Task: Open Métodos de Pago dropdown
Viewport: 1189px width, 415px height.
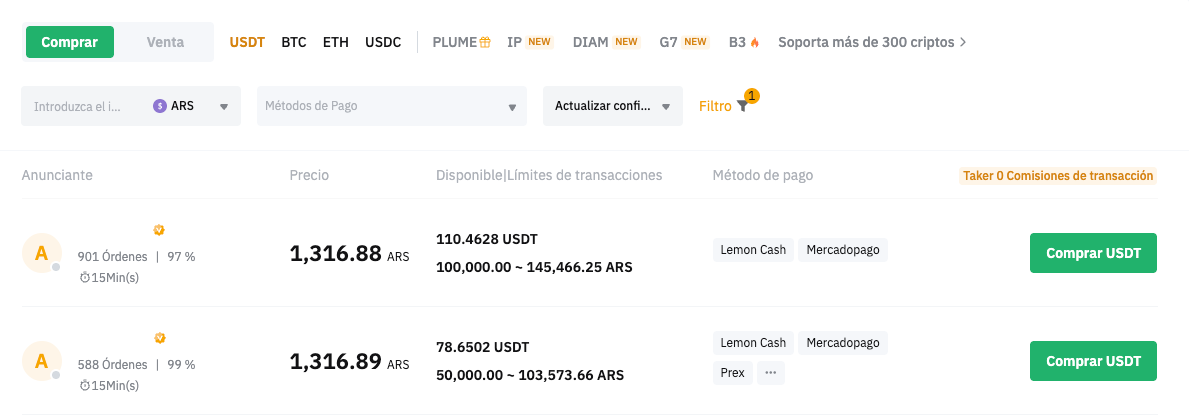Action: (391, 106)
